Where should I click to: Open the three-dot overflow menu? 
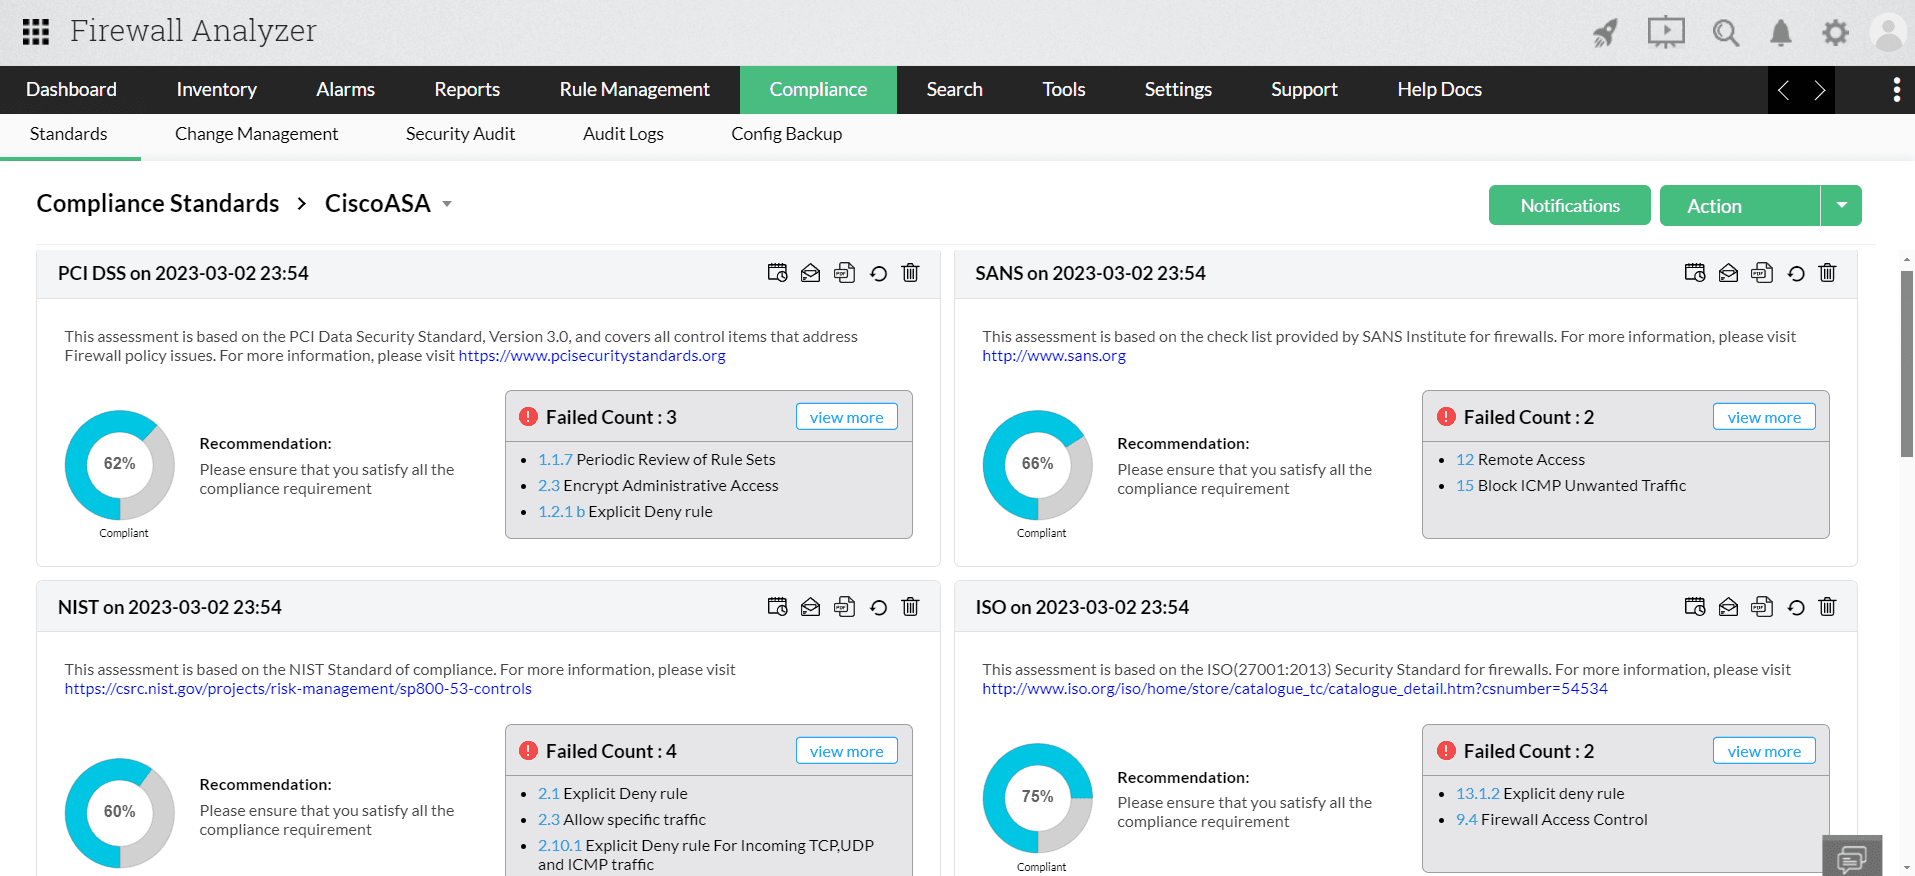point(1896,90)
